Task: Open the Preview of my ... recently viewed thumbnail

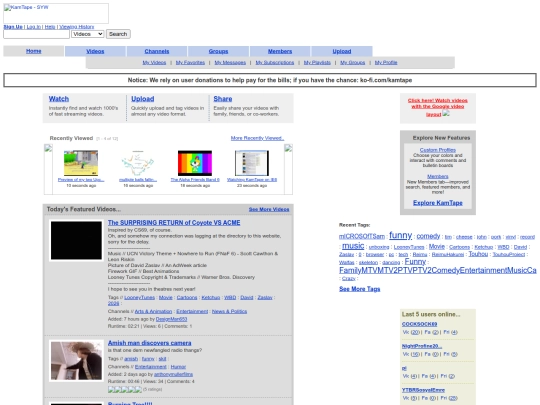Action: tap(81, 163)
